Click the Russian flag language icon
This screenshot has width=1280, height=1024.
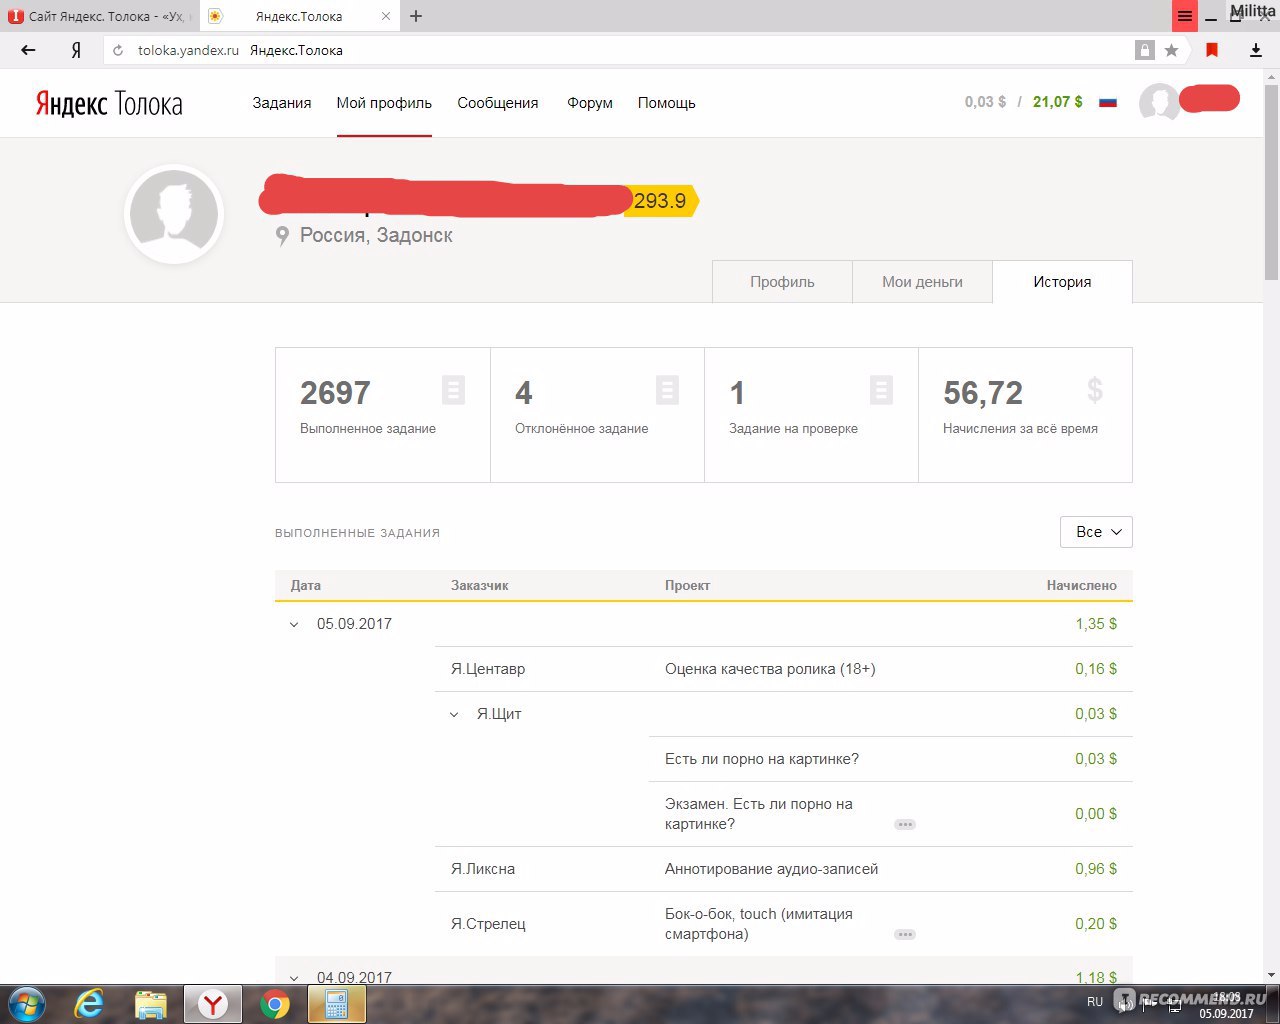tap(1108, 102)
